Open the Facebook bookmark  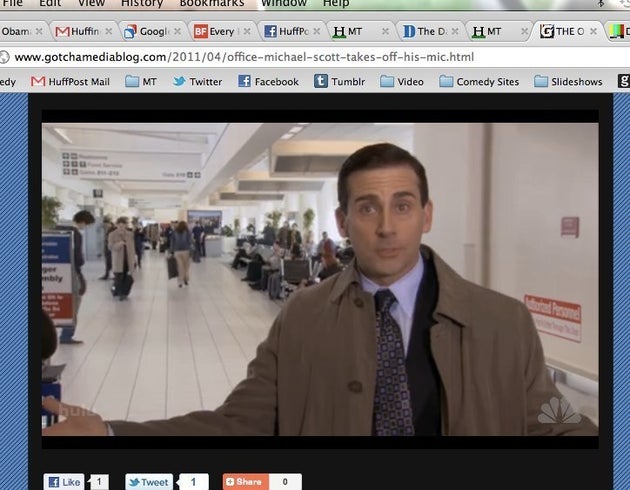coord(268,82)
